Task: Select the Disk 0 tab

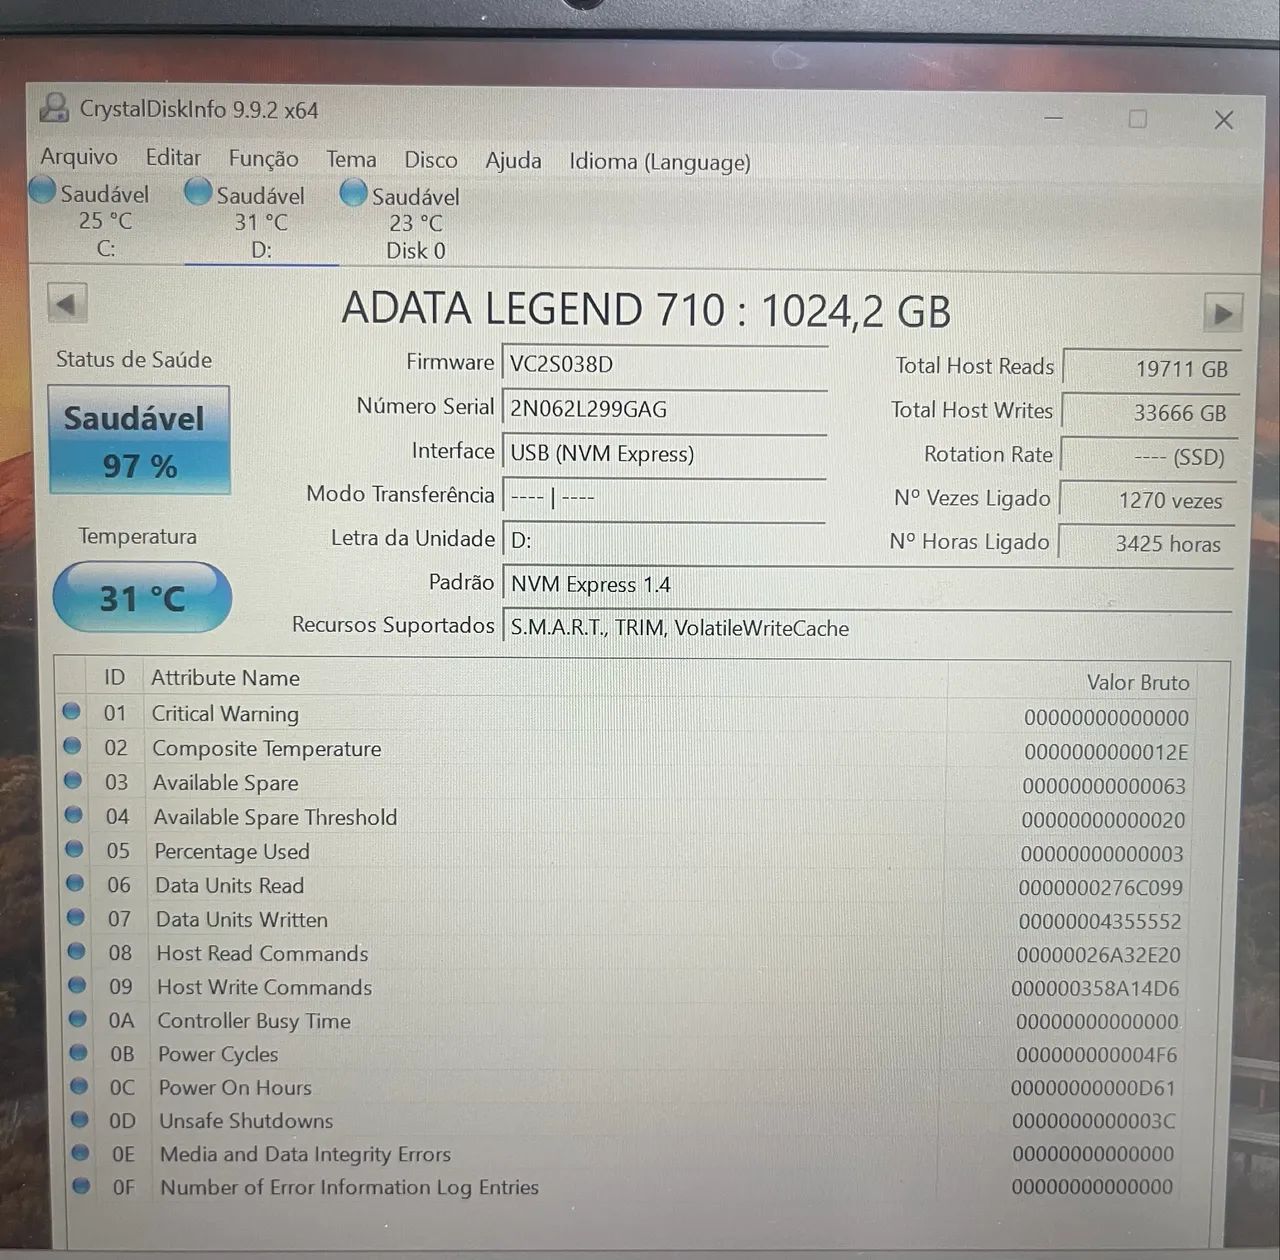Action: coord(416,223)
